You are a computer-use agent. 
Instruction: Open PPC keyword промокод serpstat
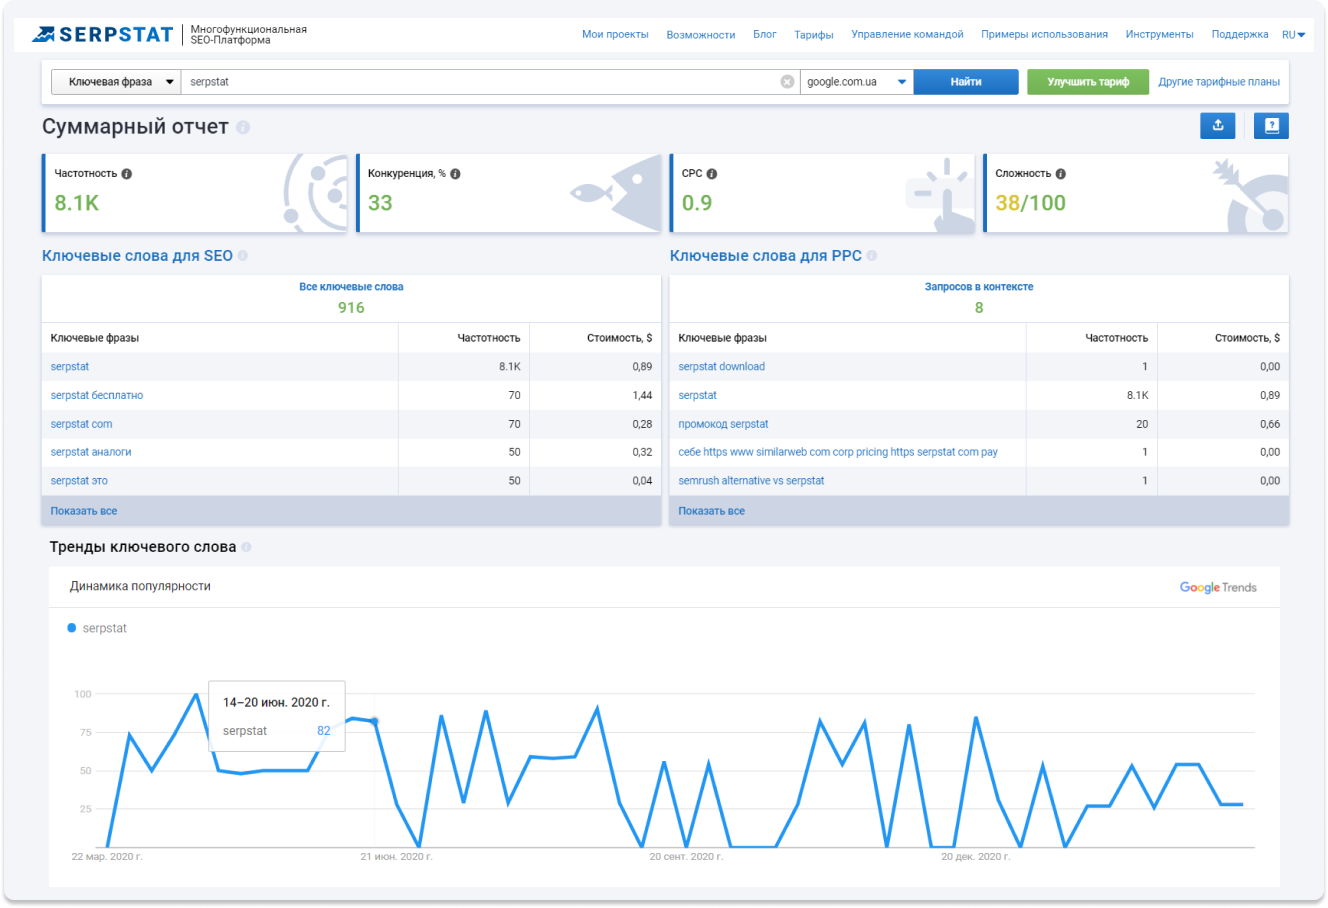[x=724, y=424]
